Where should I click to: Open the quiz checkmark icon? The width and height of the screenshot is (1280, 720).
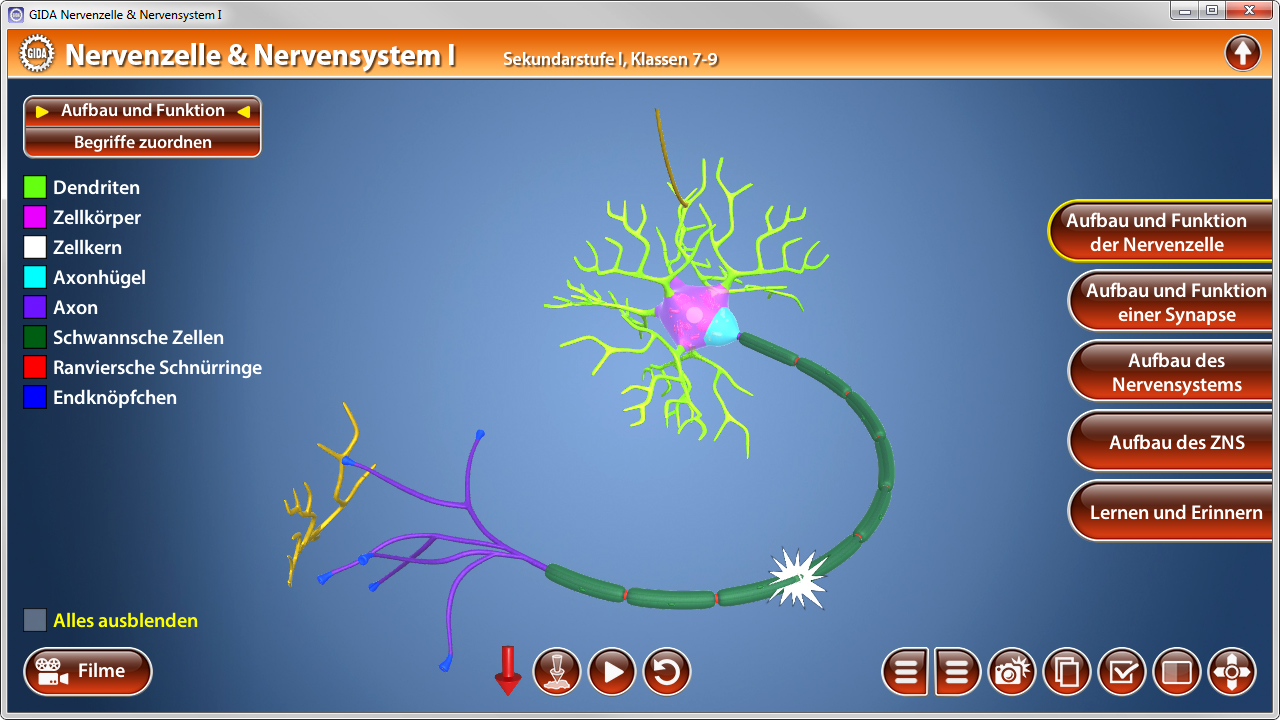click(1121, 671)
